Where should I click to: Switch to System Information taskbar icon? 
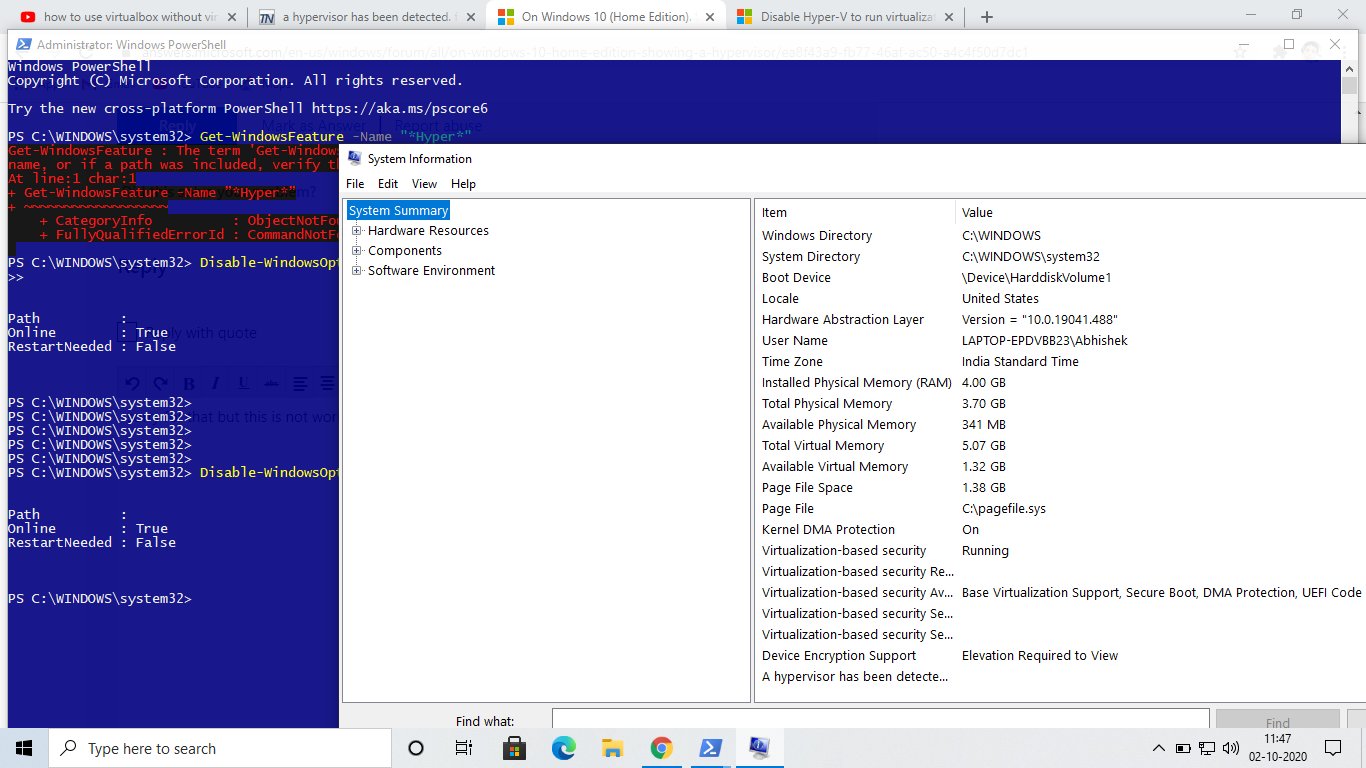(x=759, y=748)
